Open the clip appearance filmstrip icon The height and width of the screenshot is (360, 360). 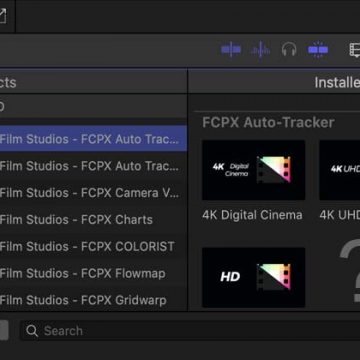point(354,50)
